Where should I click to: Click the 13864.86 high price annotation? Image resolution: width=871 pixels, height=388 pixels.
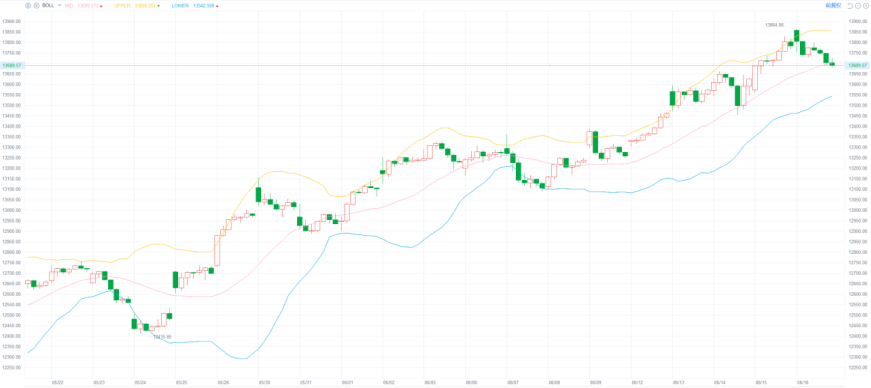pyautogui.click(x=774, y=25)
